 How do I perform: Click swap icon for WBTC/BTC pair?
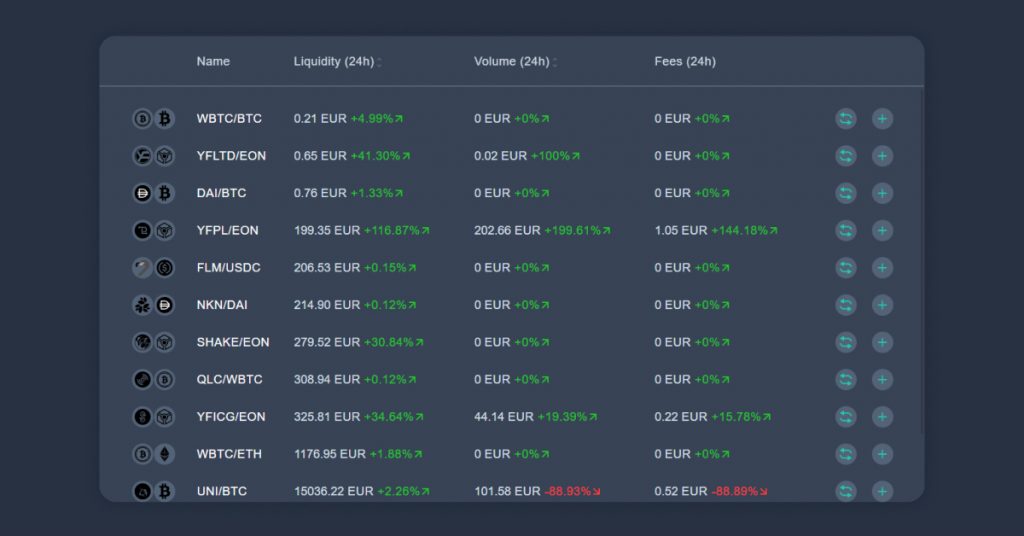pos(846,119)
